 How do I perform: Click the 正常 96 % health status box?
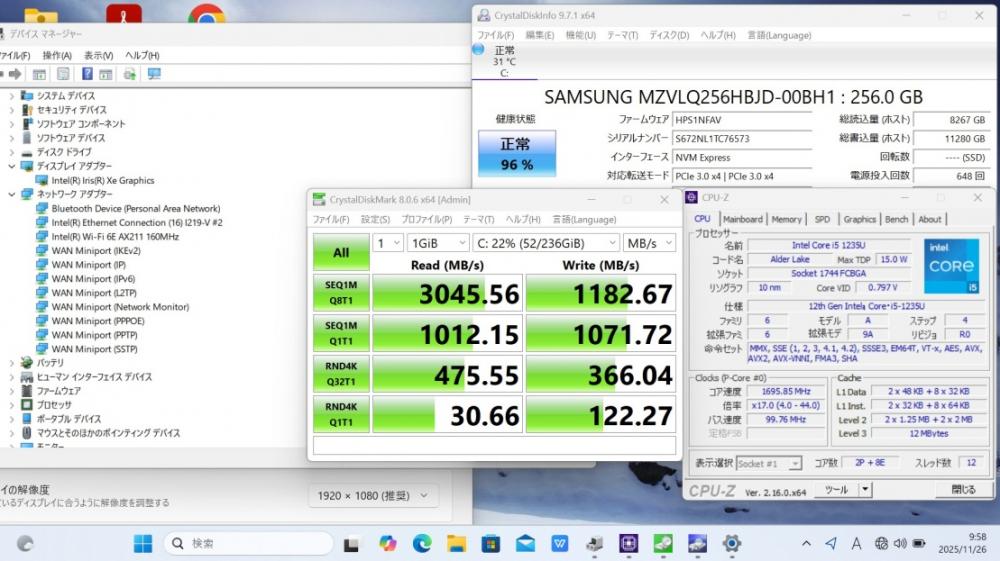517,154
